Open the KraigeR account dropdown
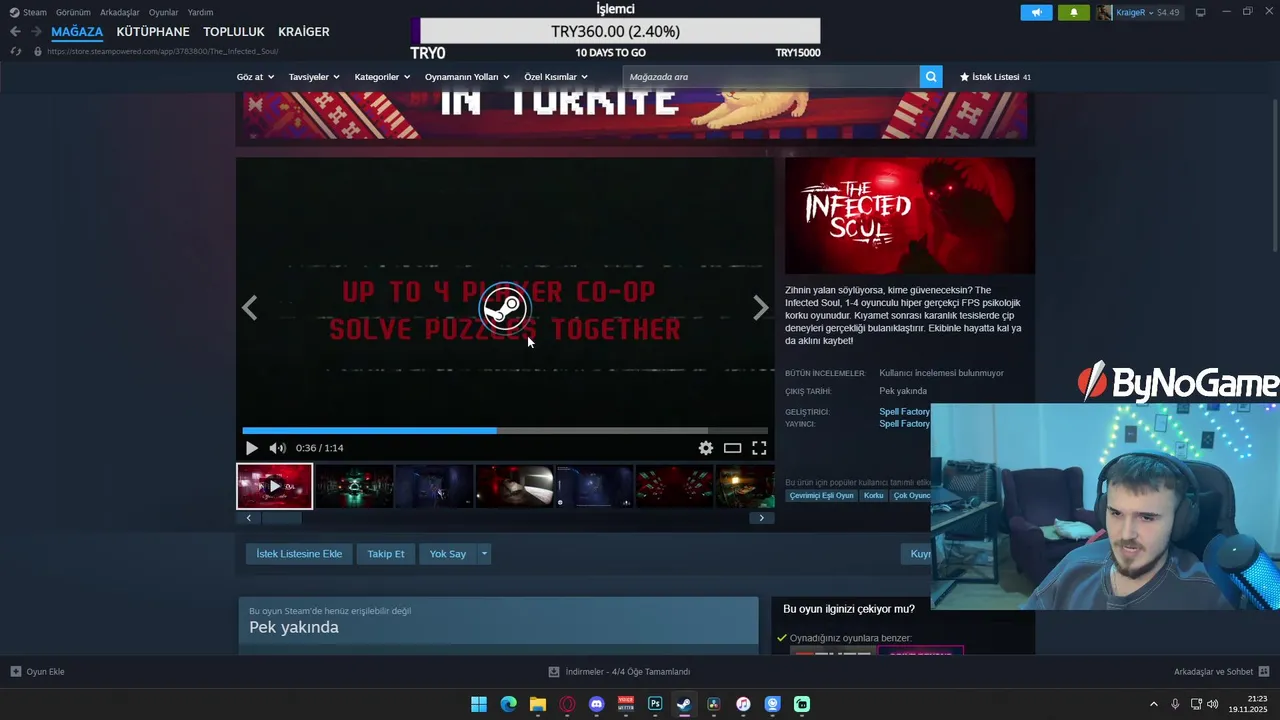This screenshot has width=1280, height=720. (1139, 12)
